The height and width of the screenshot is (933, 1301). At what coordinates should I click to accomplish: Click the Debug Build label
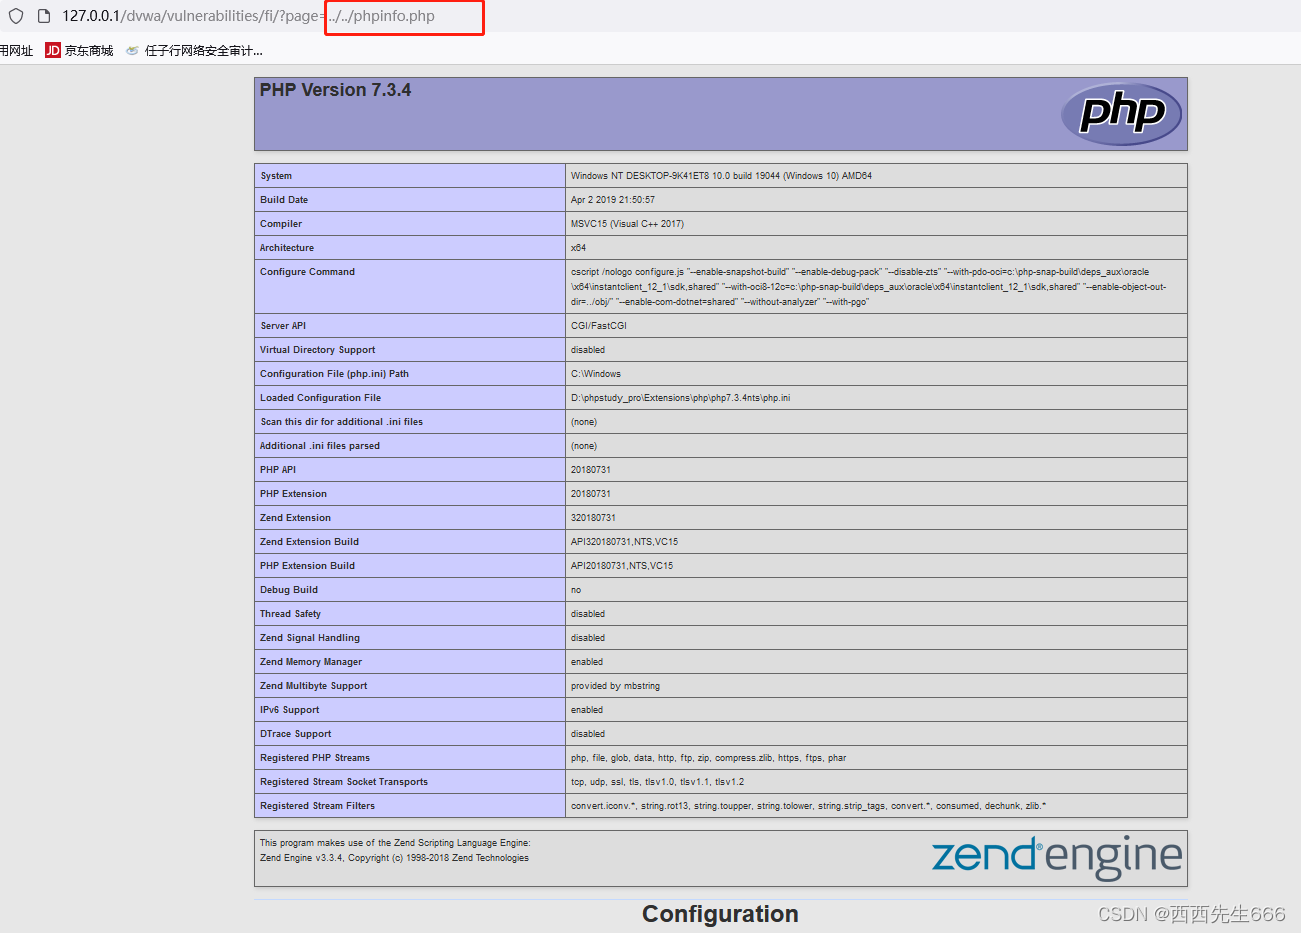click(x=289, y=590)
